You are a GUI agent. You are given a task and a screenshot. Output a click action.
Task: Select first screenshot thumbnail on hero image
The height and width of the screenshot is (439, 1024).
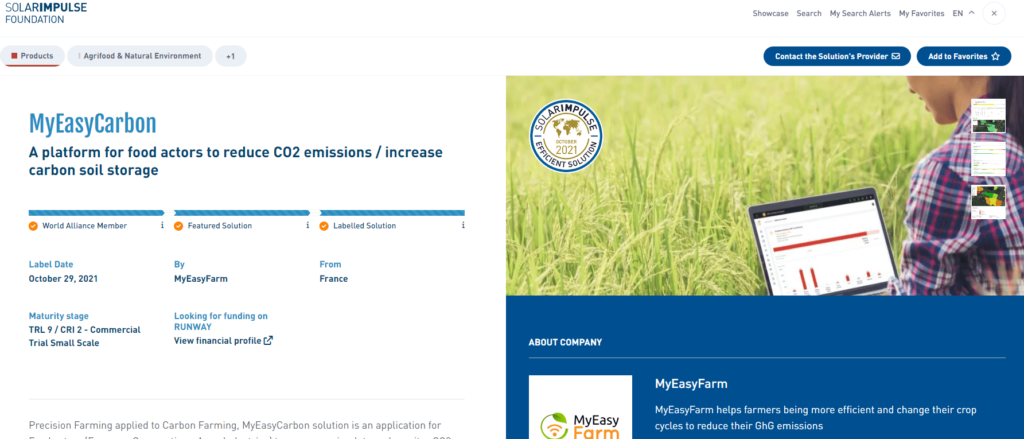click(x=988, y=116)
